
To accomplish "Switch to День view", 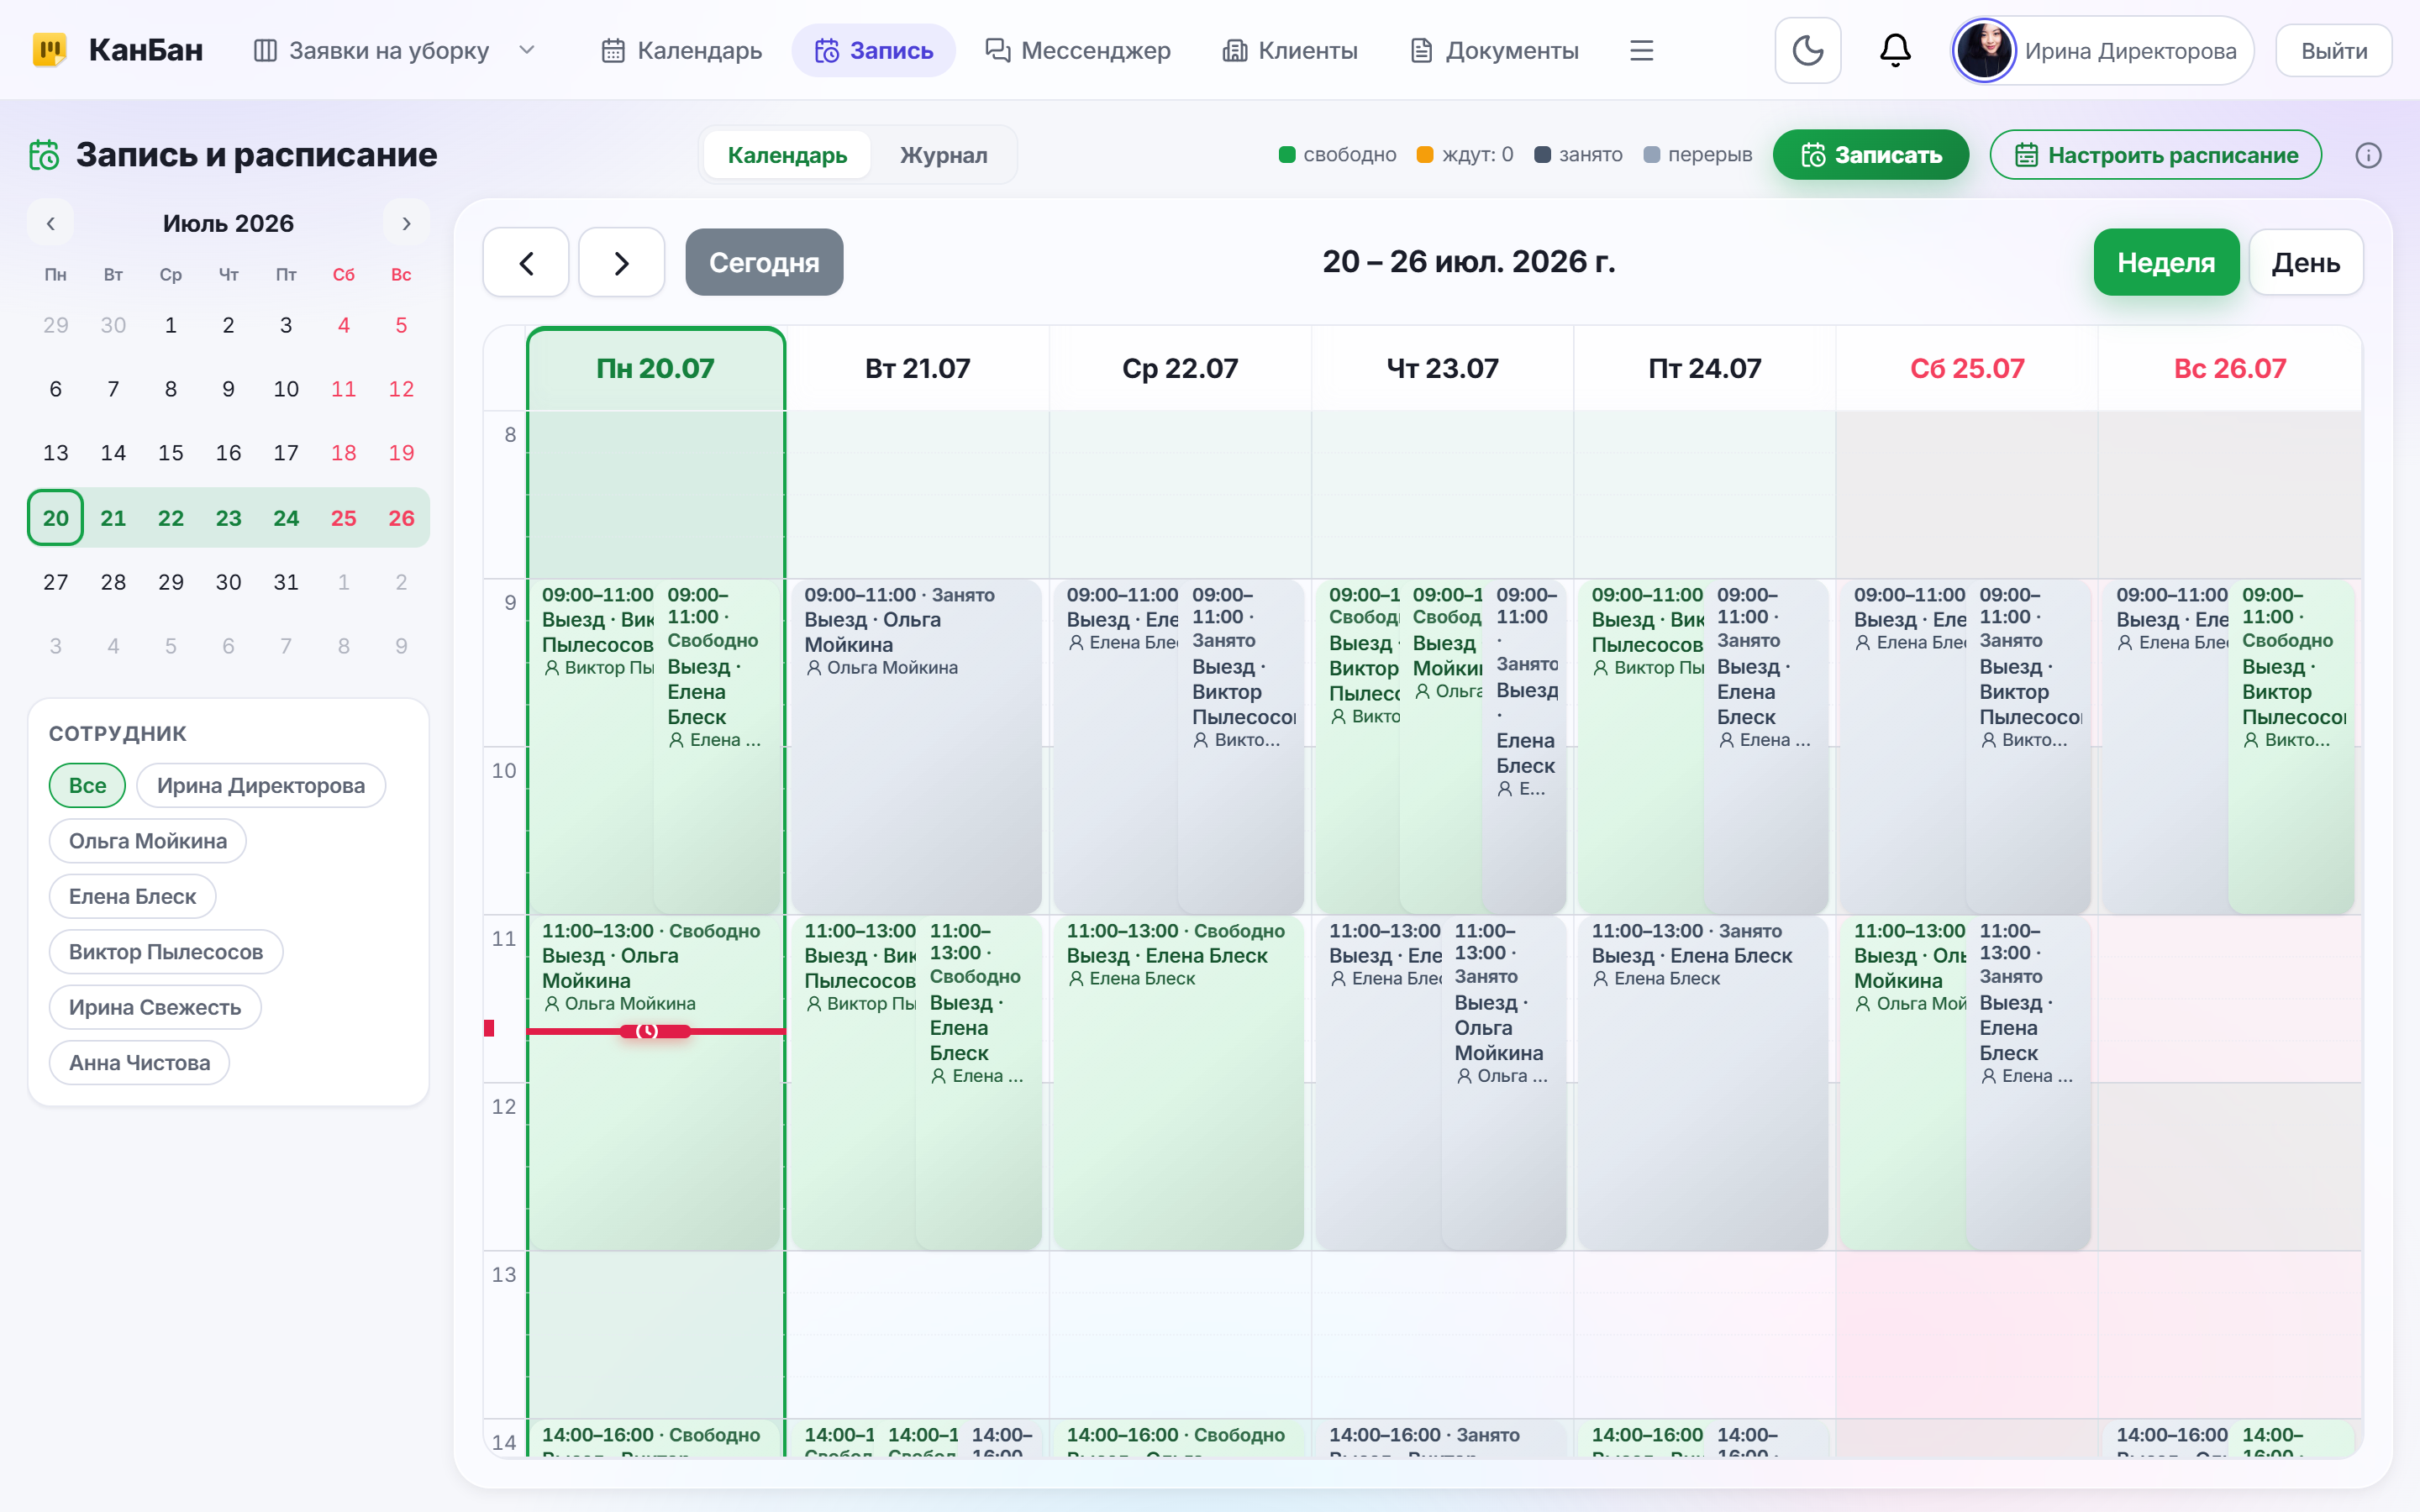I will [2305, 262].
